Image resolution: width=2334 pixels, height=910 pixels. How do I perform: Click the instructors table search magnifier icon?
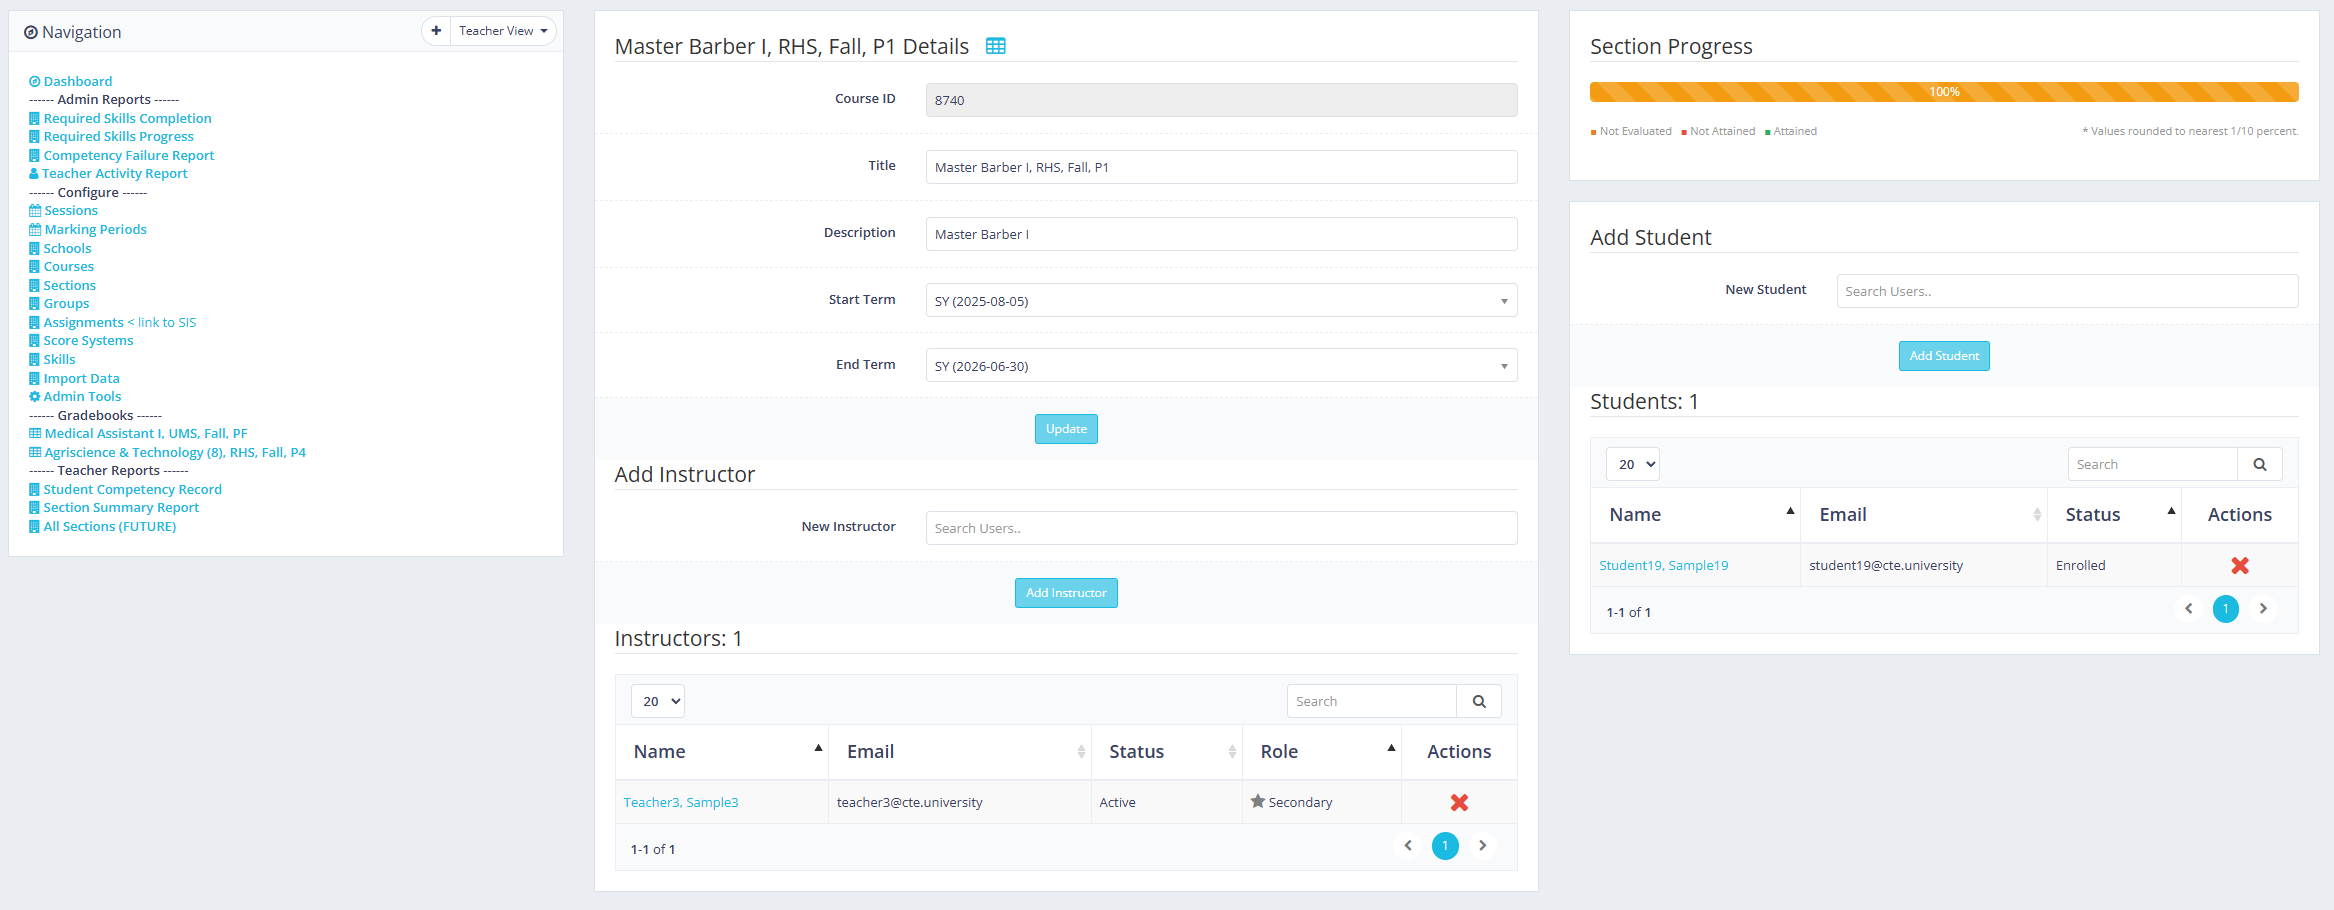[1478, 701]
